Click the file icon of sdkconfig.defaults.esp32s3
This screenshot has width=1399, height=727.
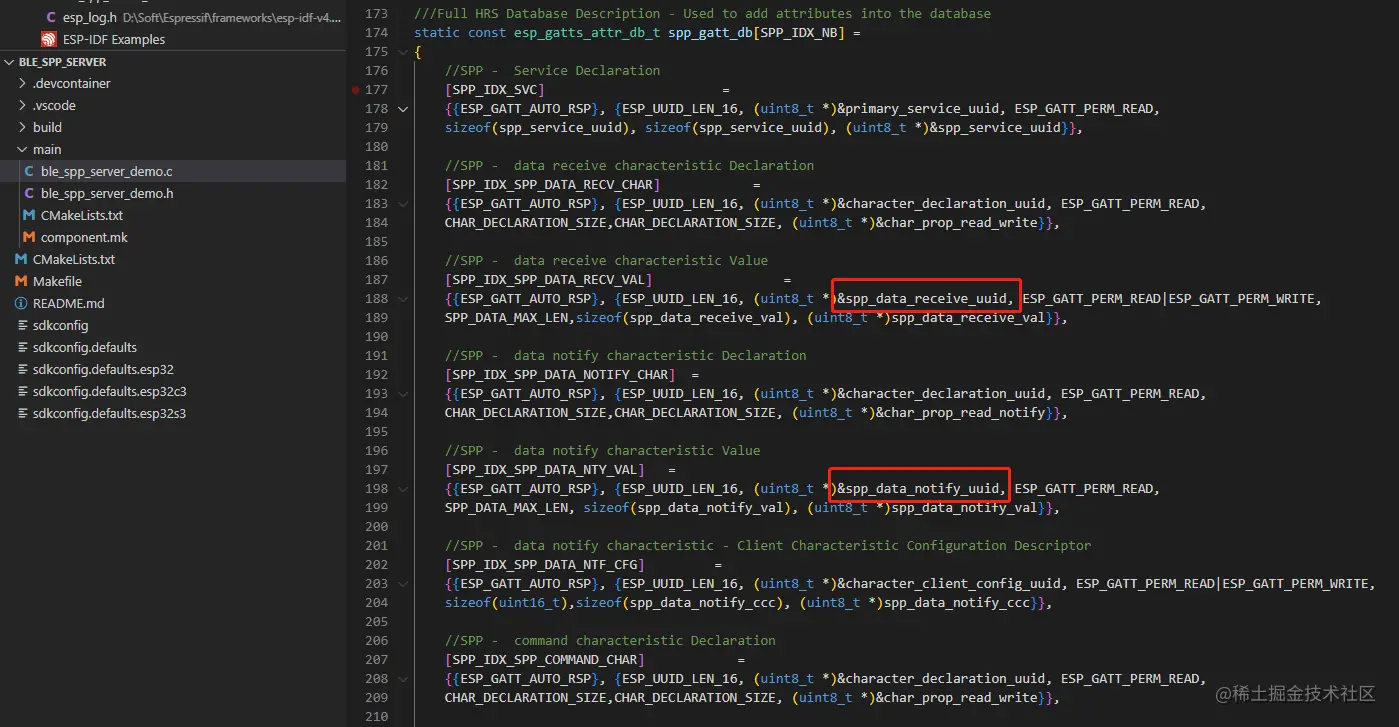click(x=21, y=414)
